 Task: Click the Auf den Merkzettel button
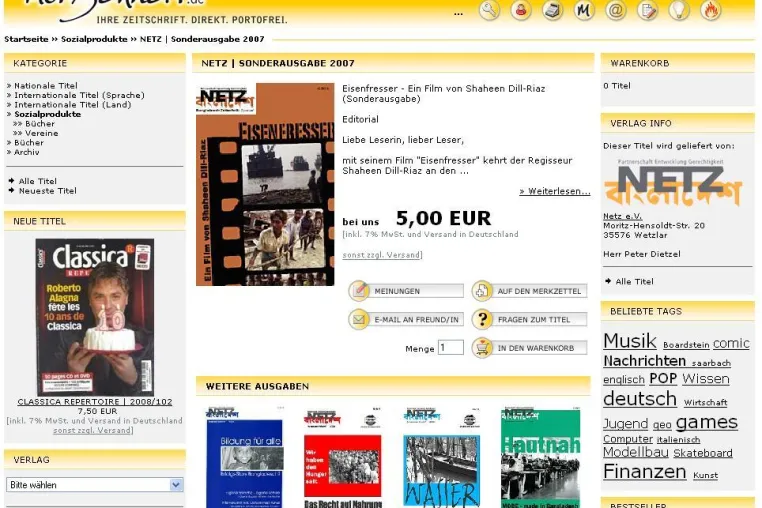tap(530, 291)
